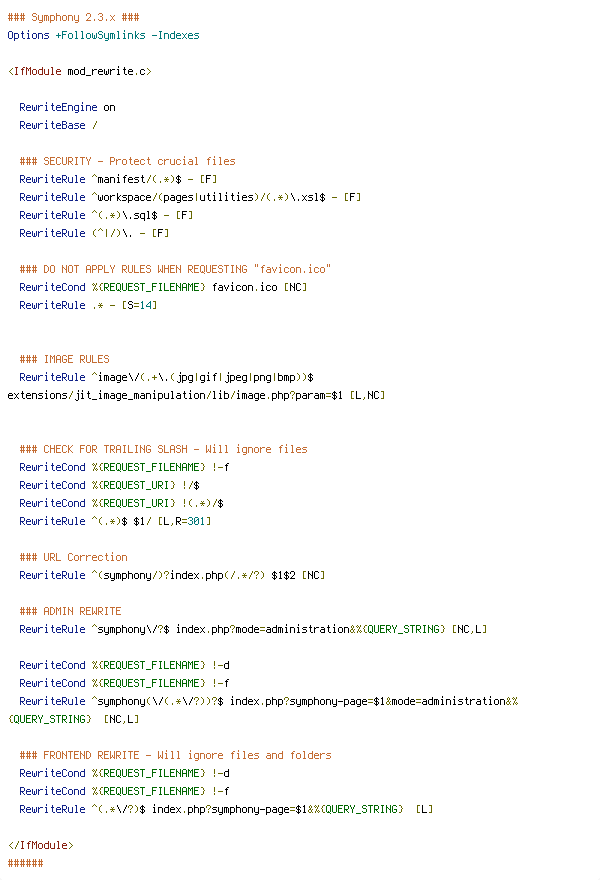Select the 'CHECK FOR TRAILING SLASH' comment
This screenshot has width=600, height=880.
tap(163, 449)
